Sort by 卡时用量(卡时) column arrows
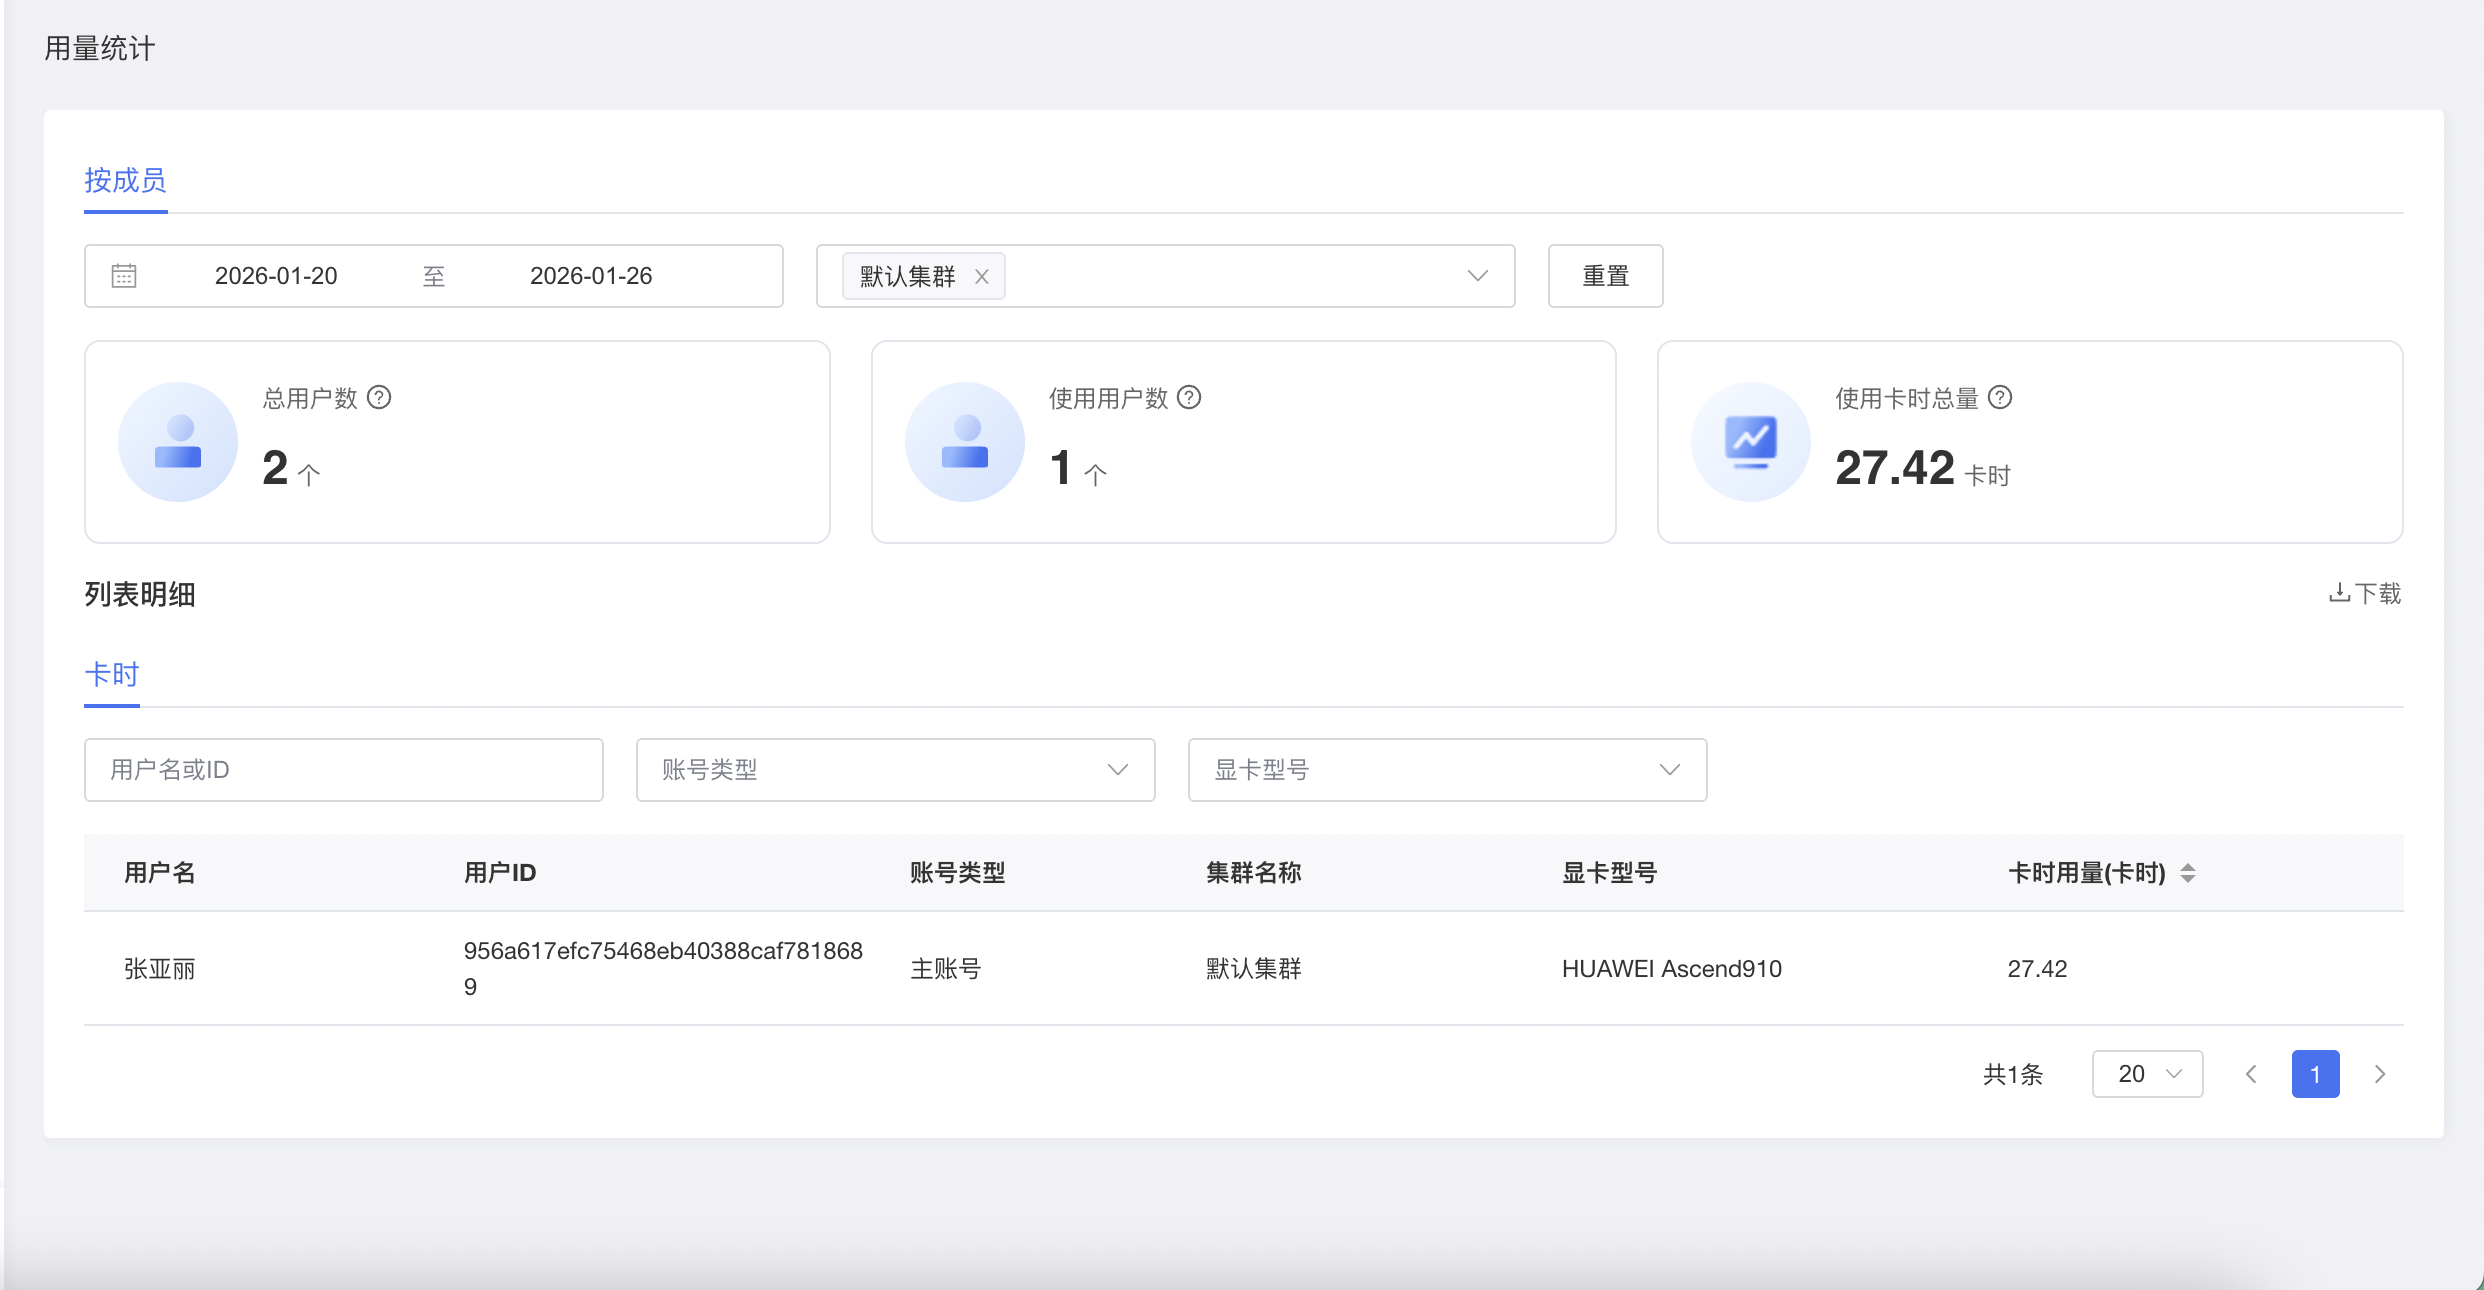 [2188, 873]
